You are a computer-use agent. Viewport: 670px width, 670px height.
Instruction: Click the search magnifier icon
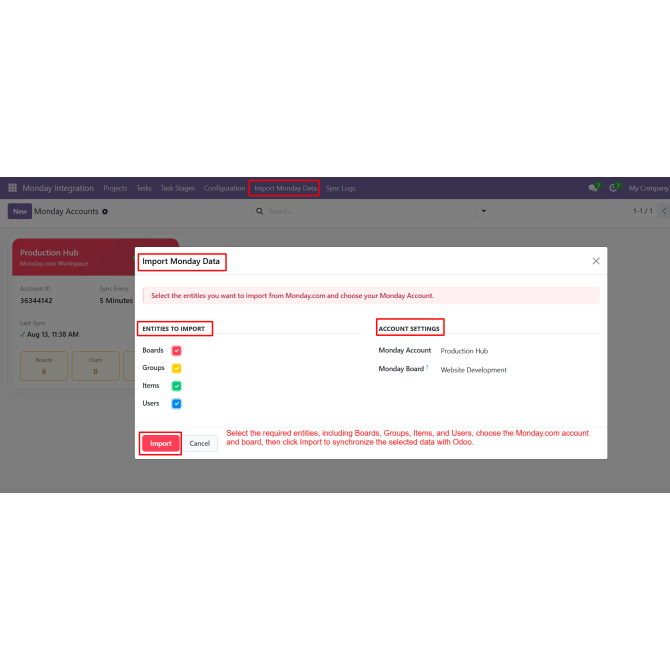[259, 211]
